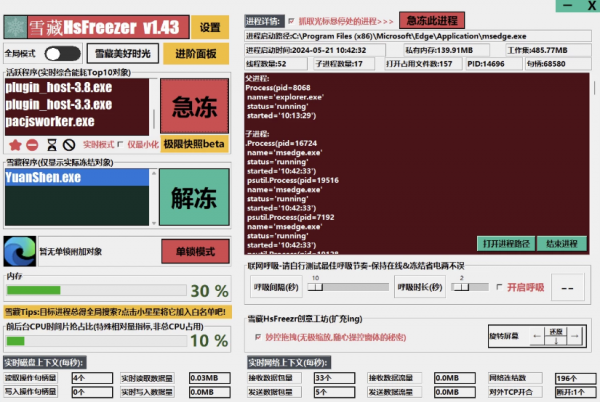Click the hourglass icon

(52, 145)
